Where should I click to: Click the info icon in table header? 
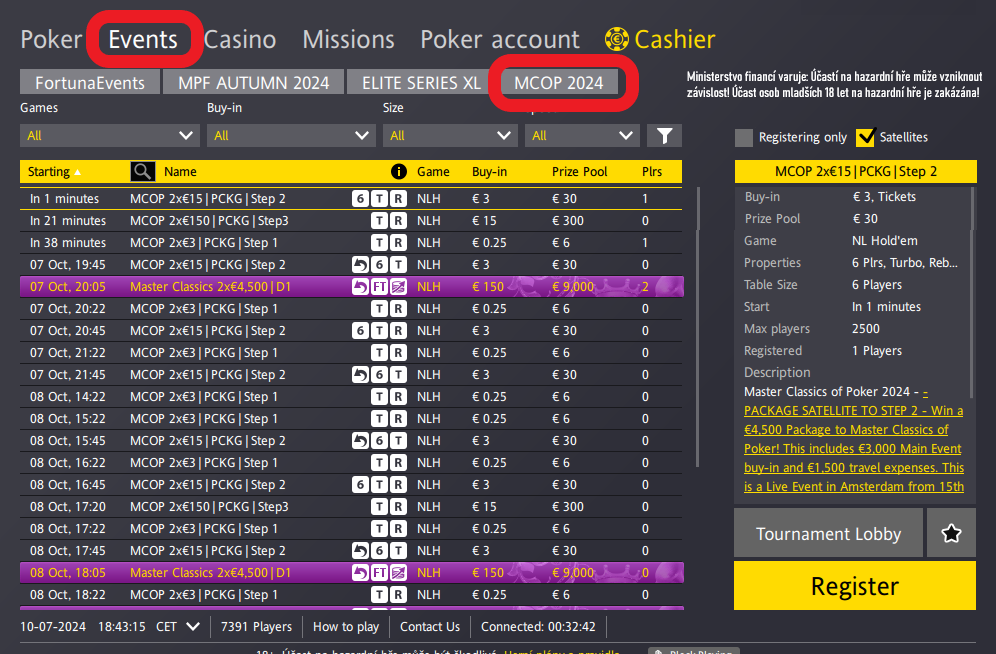(398, 171)
